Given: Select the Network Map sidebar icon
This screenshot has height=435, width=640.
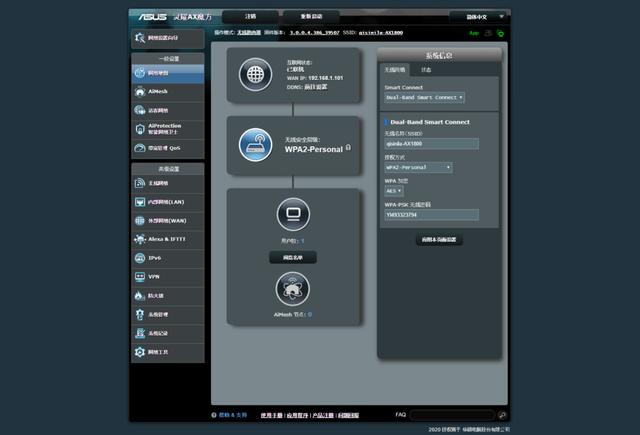Looking at the screenshot, I should click(140, 73).
